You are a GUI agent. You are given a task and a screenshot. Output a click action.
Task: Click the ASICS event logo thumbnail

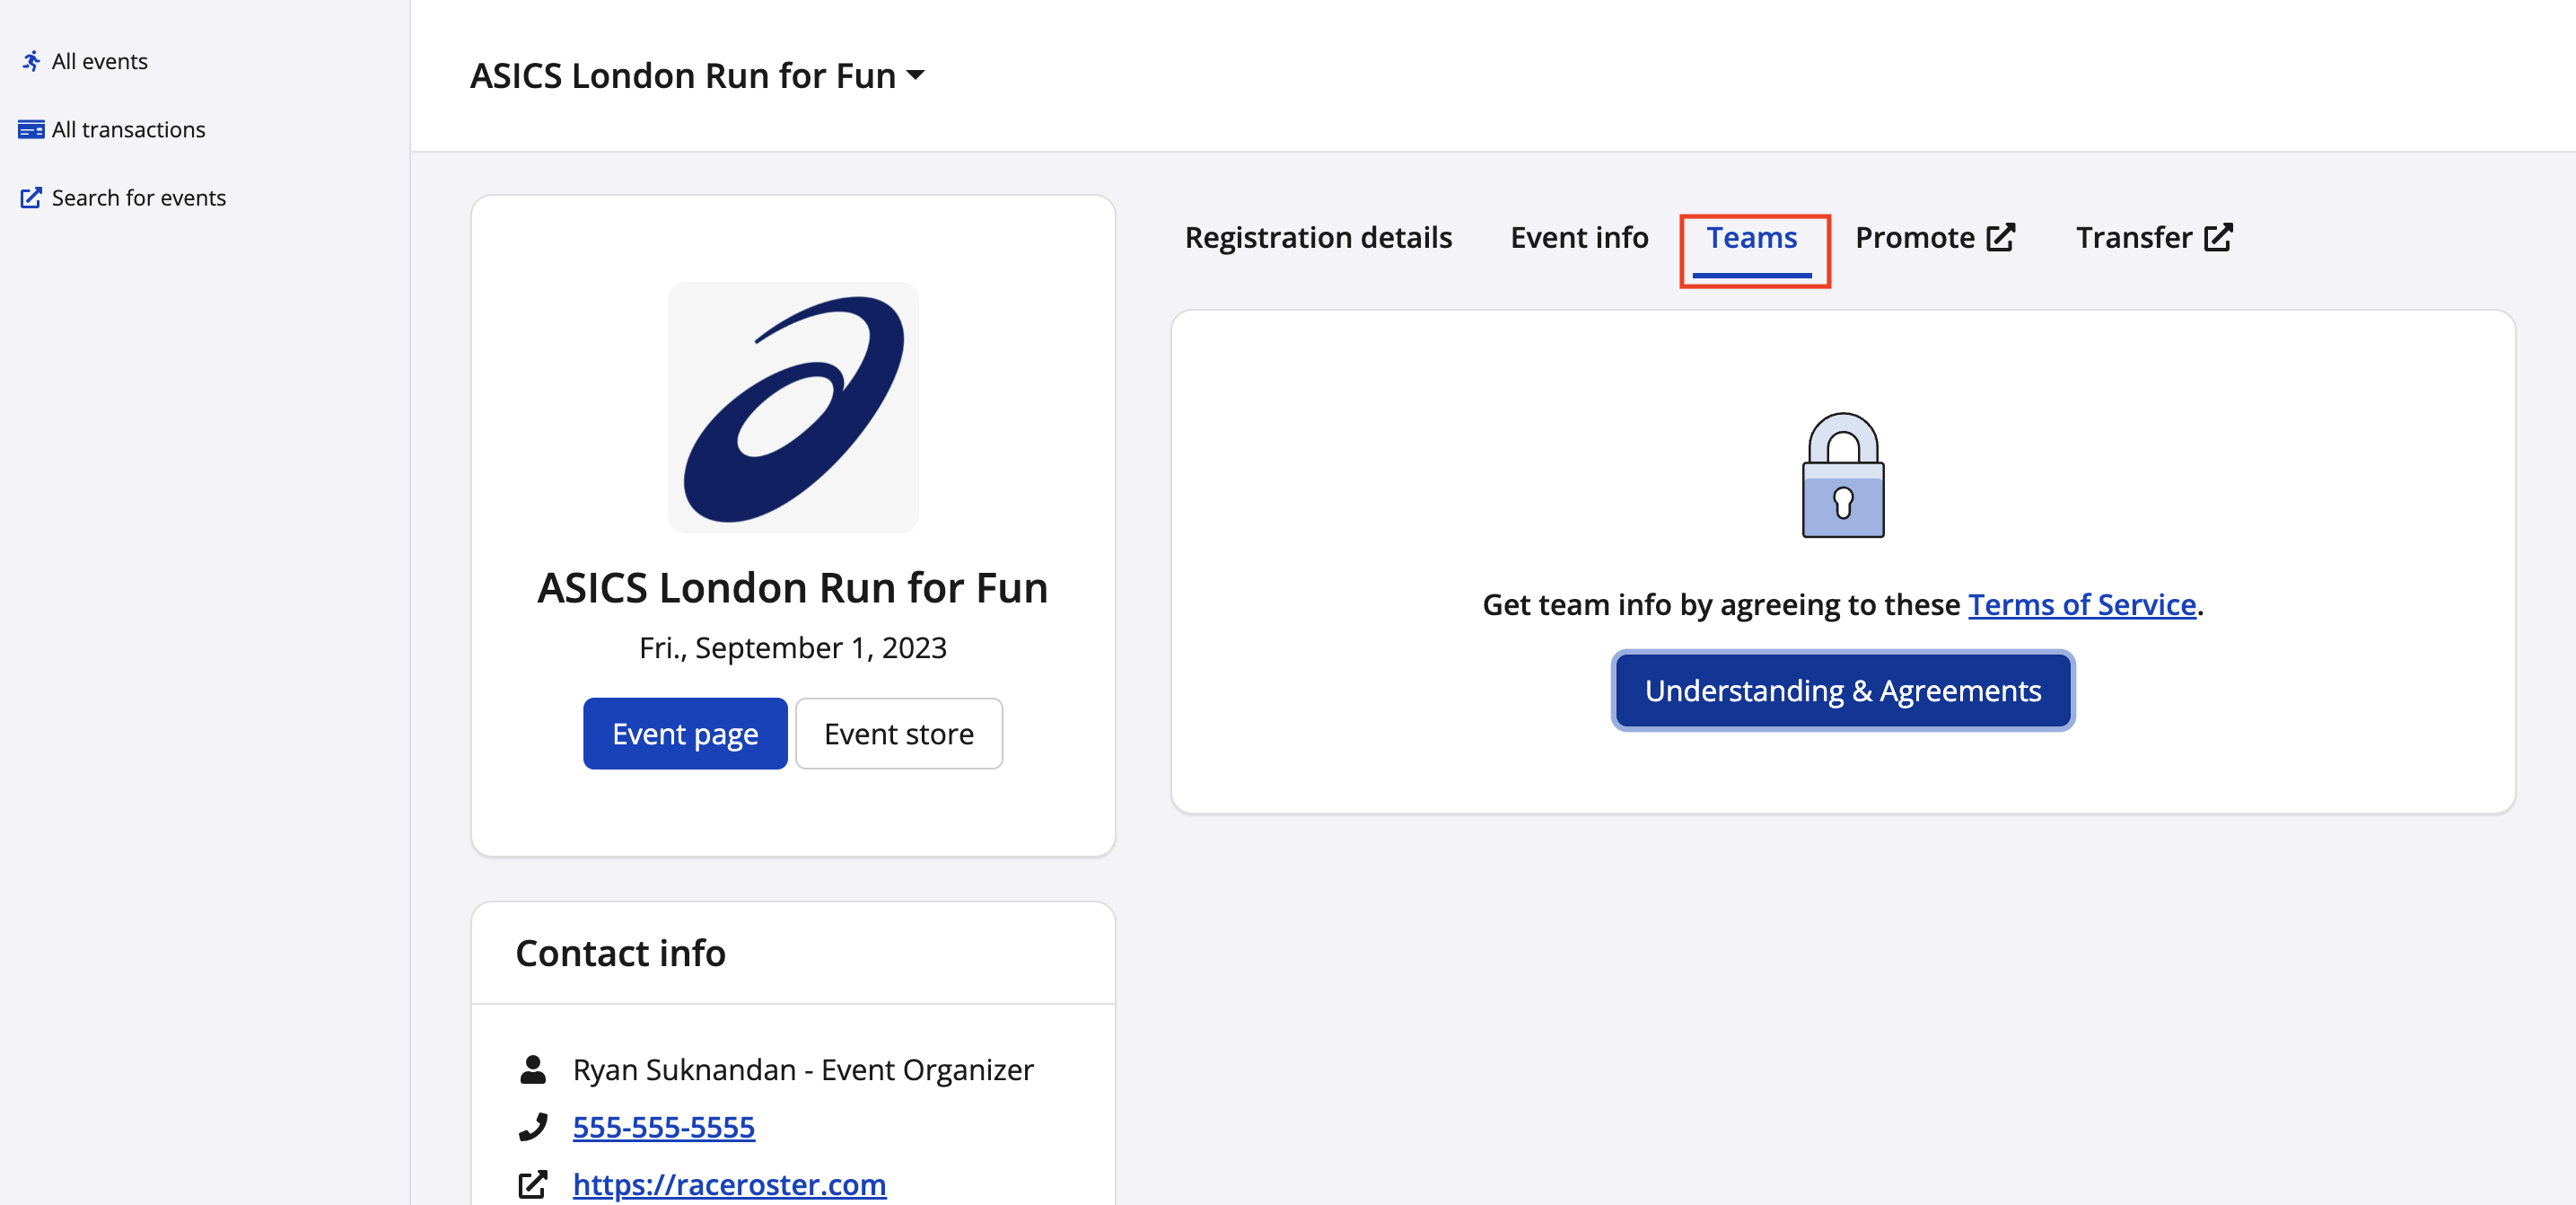tap(792, 407)
